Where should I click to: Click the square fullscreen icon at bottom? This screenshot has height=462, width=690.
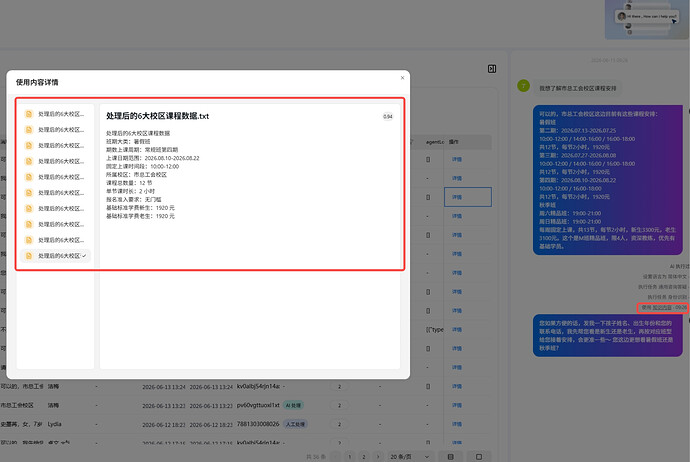coord(479,457)
